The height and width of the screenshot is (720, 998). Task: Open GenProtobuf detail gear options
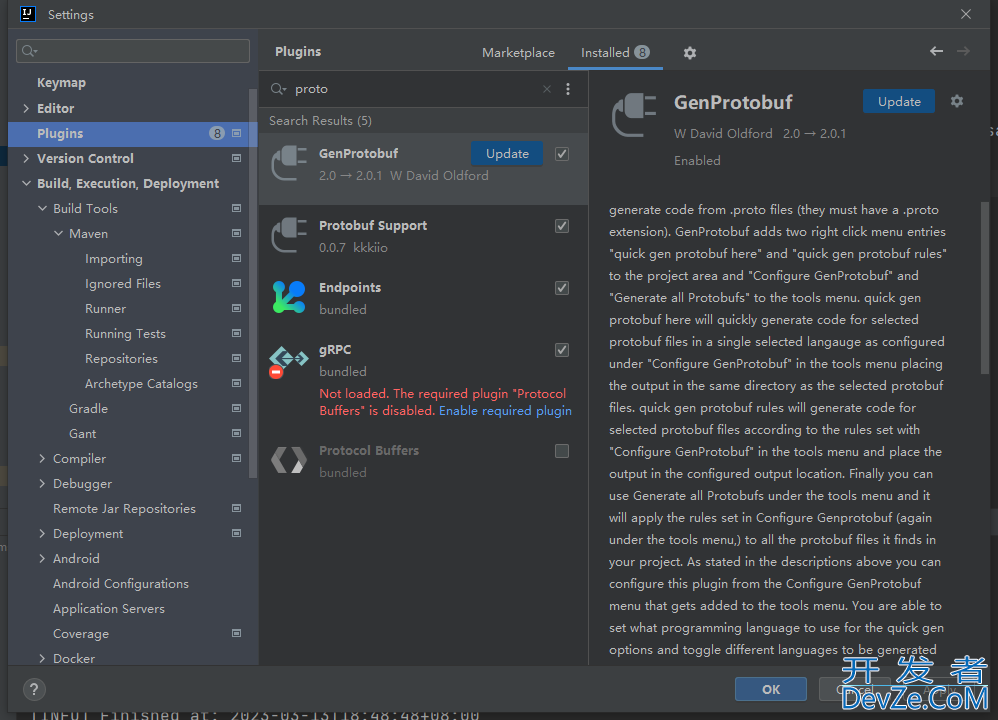point(957,101)
